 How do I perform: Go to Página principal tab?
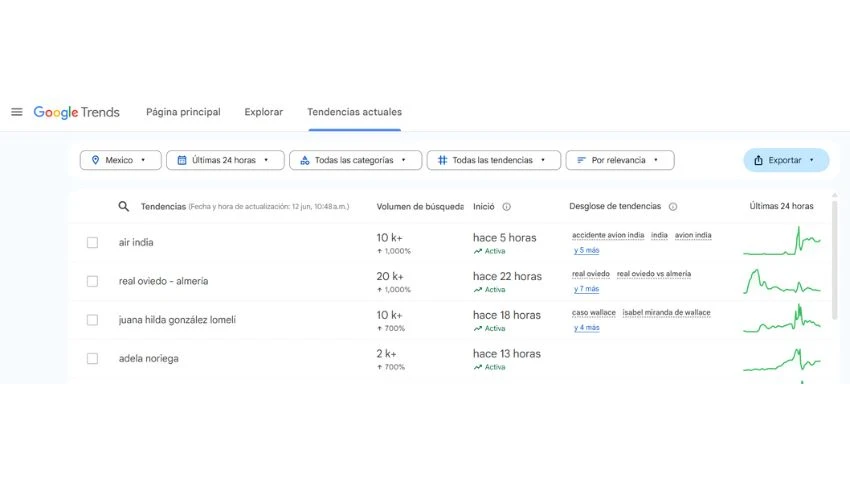(183, 112)
